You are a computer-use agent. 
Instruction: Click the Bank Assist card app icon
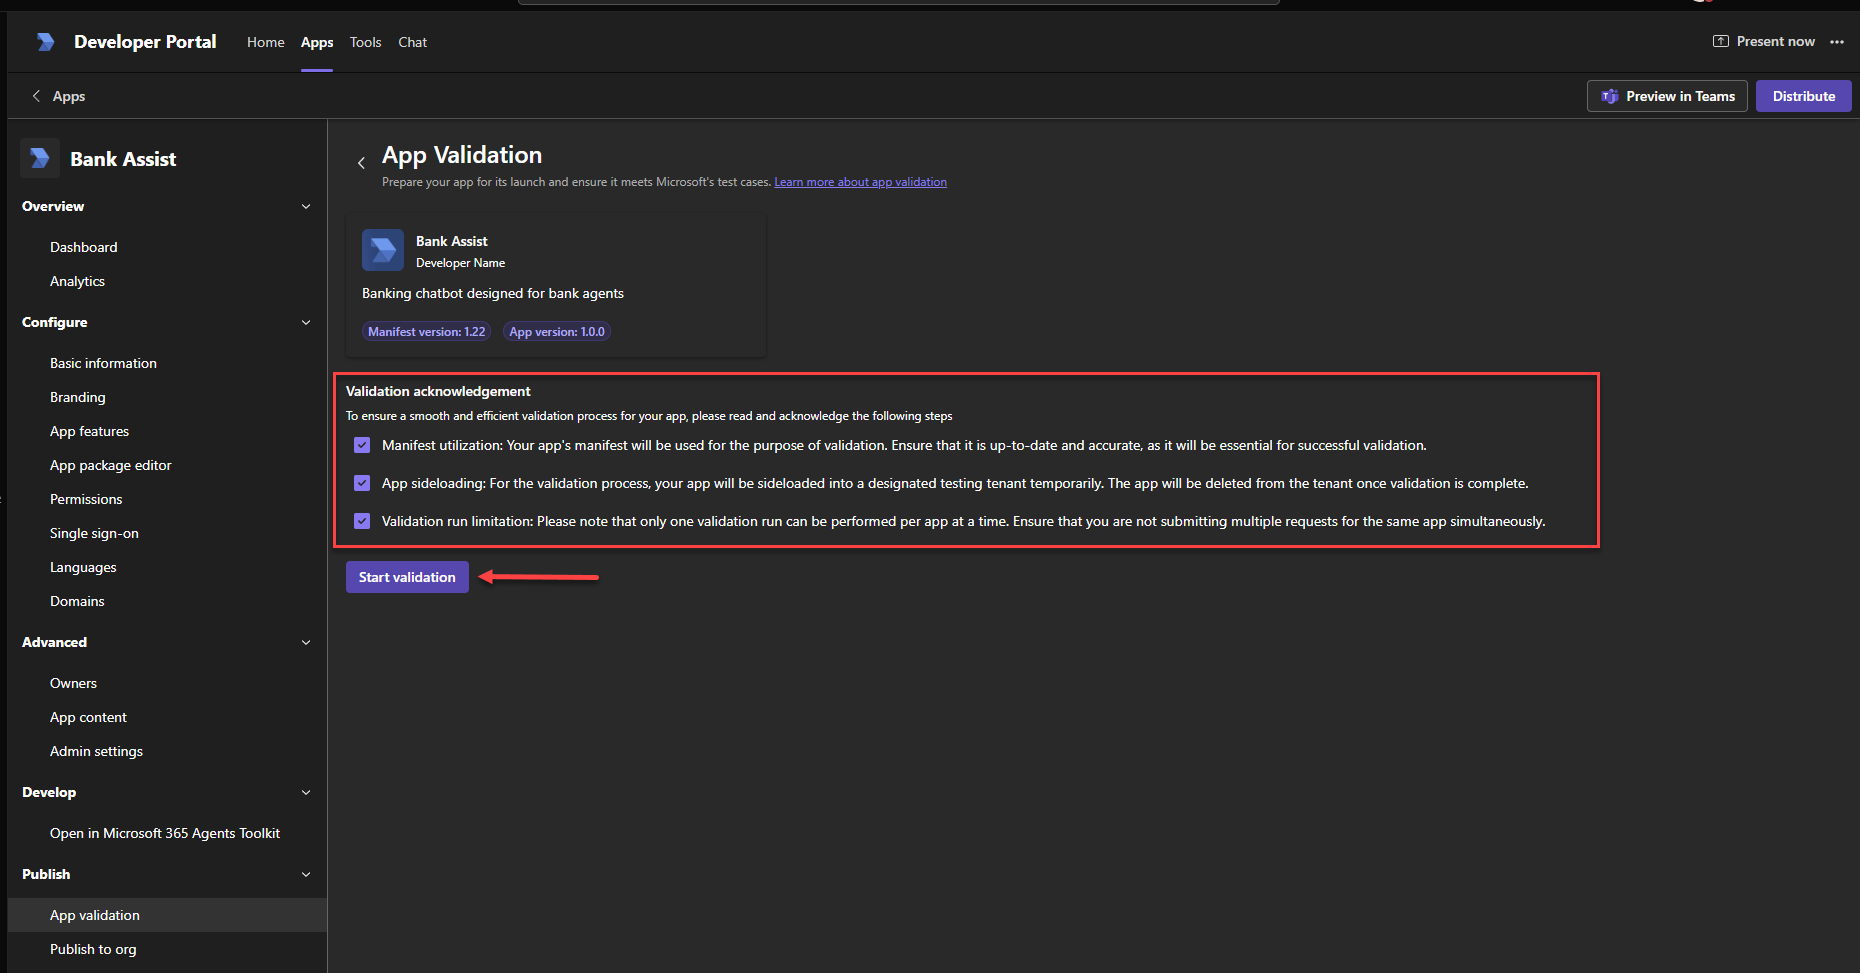coord(383,250)
